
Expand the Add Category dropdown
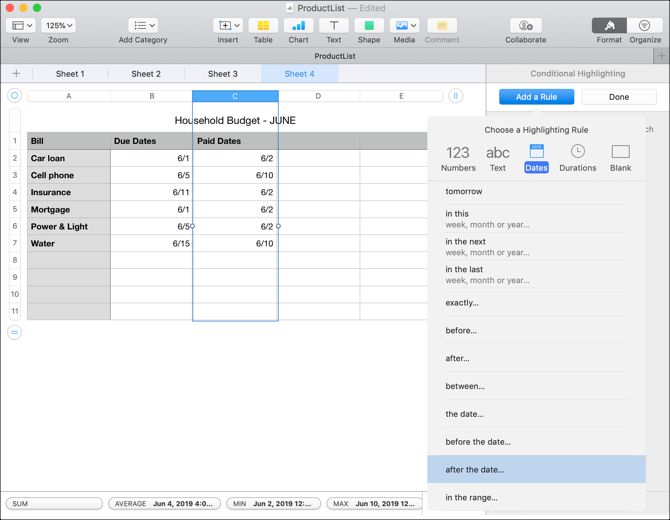click(143, 26)
